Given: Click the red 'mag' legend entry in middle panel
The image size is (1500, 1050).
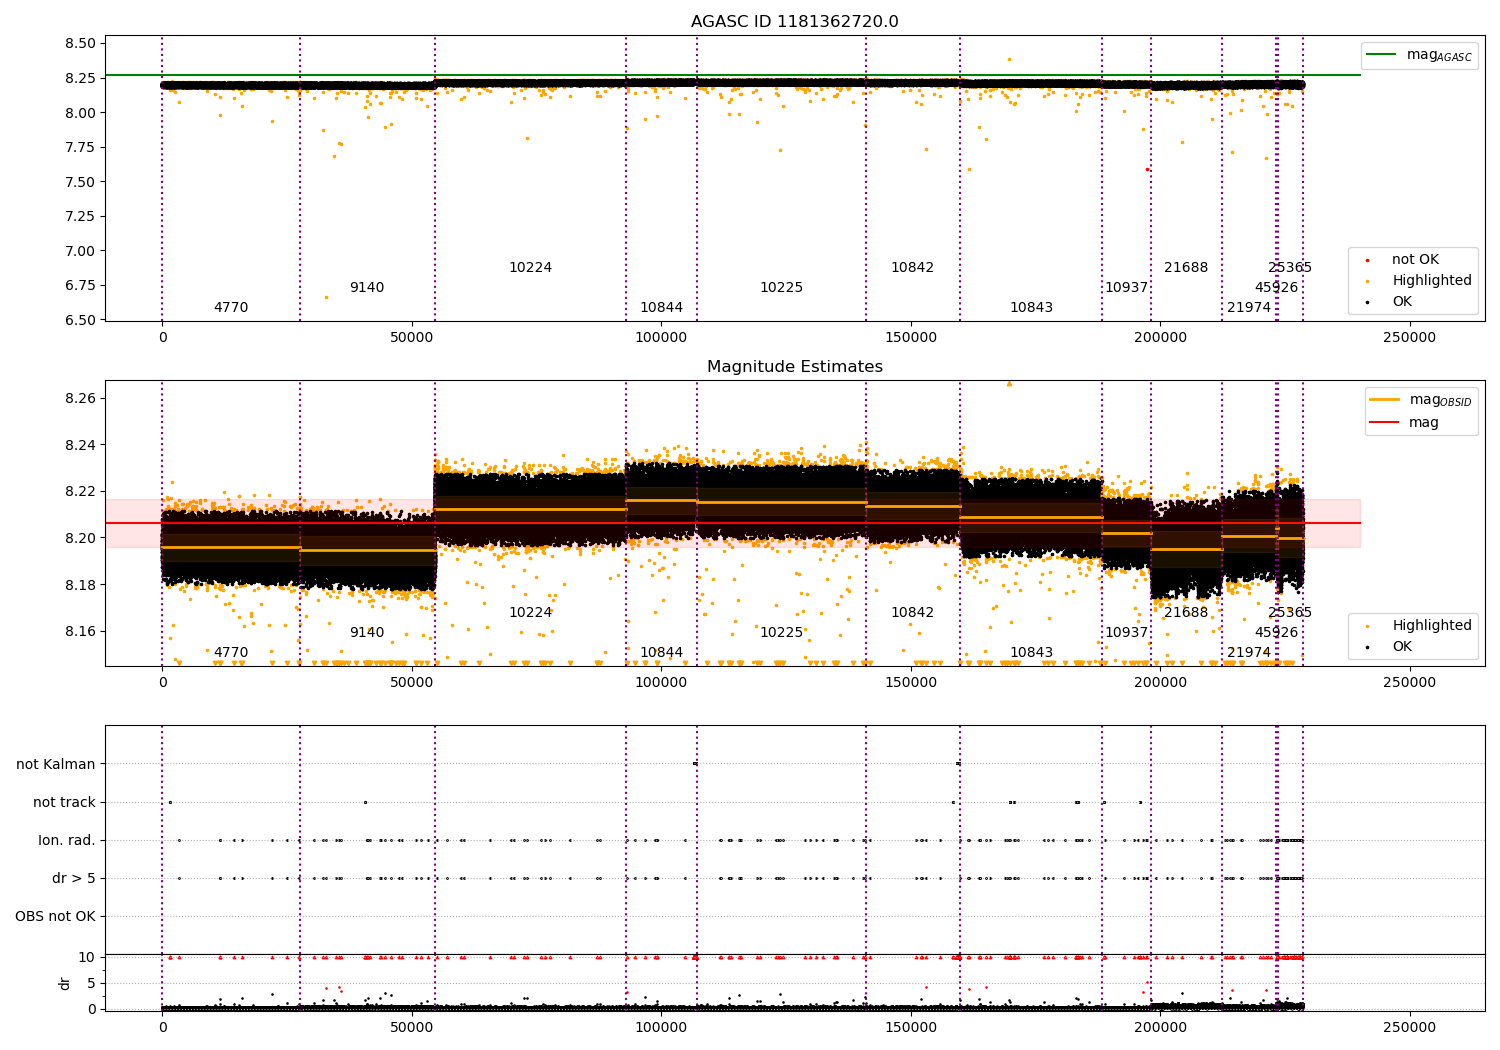Looking at the screenshot, I should [1405, 422].
